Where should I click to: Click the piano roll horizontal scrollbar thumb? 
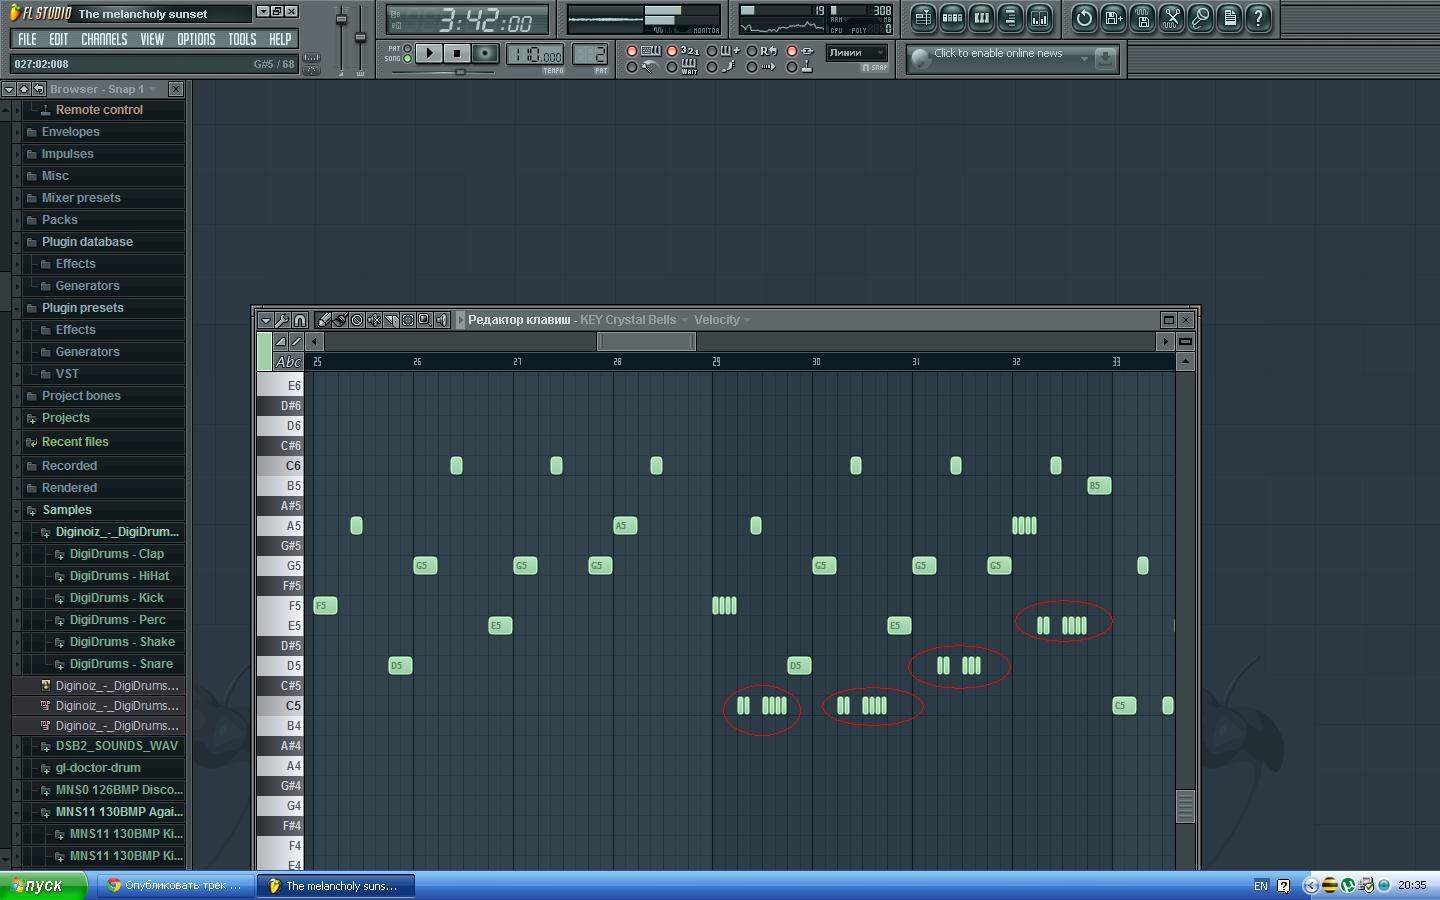[646, 341]
